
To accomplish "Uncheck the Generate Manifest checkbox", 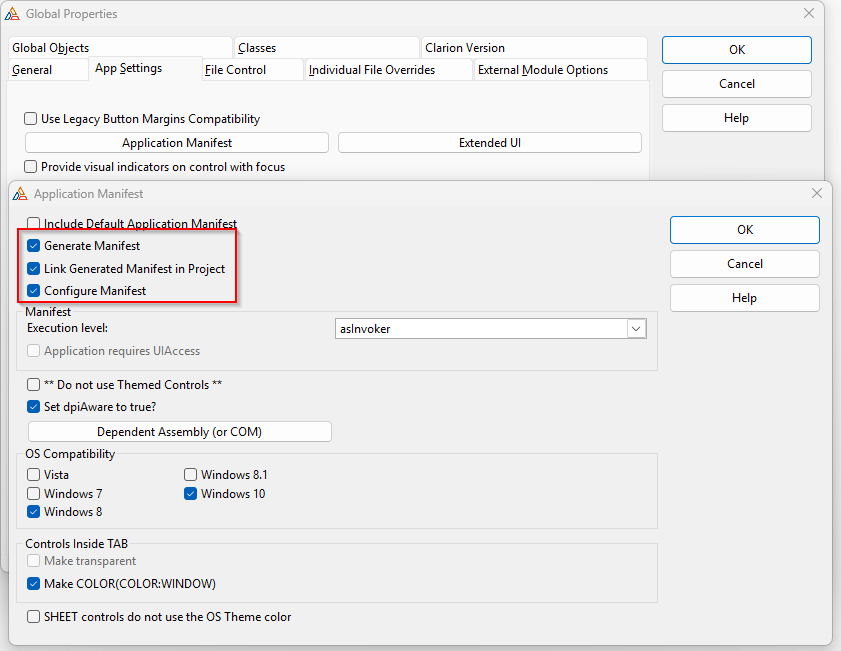I will 34,246.
